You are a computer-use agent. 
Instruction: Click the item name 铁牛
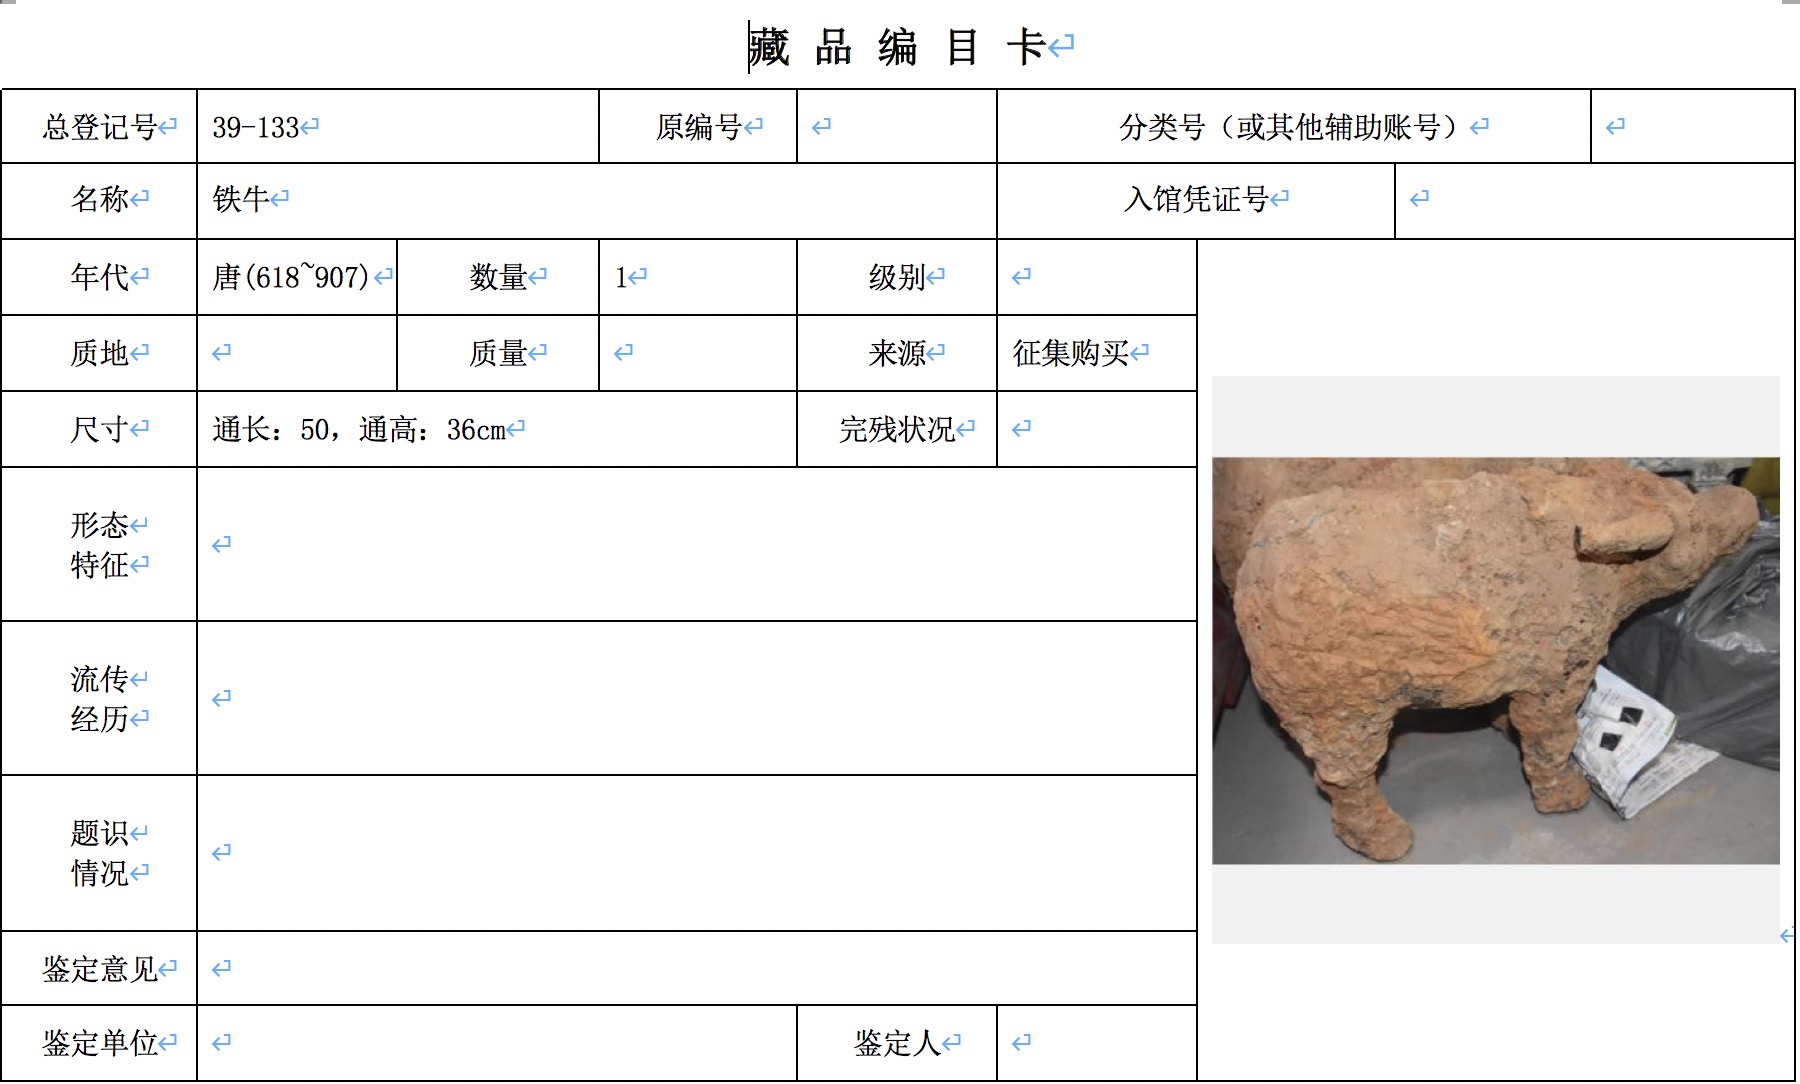(240, 199)
